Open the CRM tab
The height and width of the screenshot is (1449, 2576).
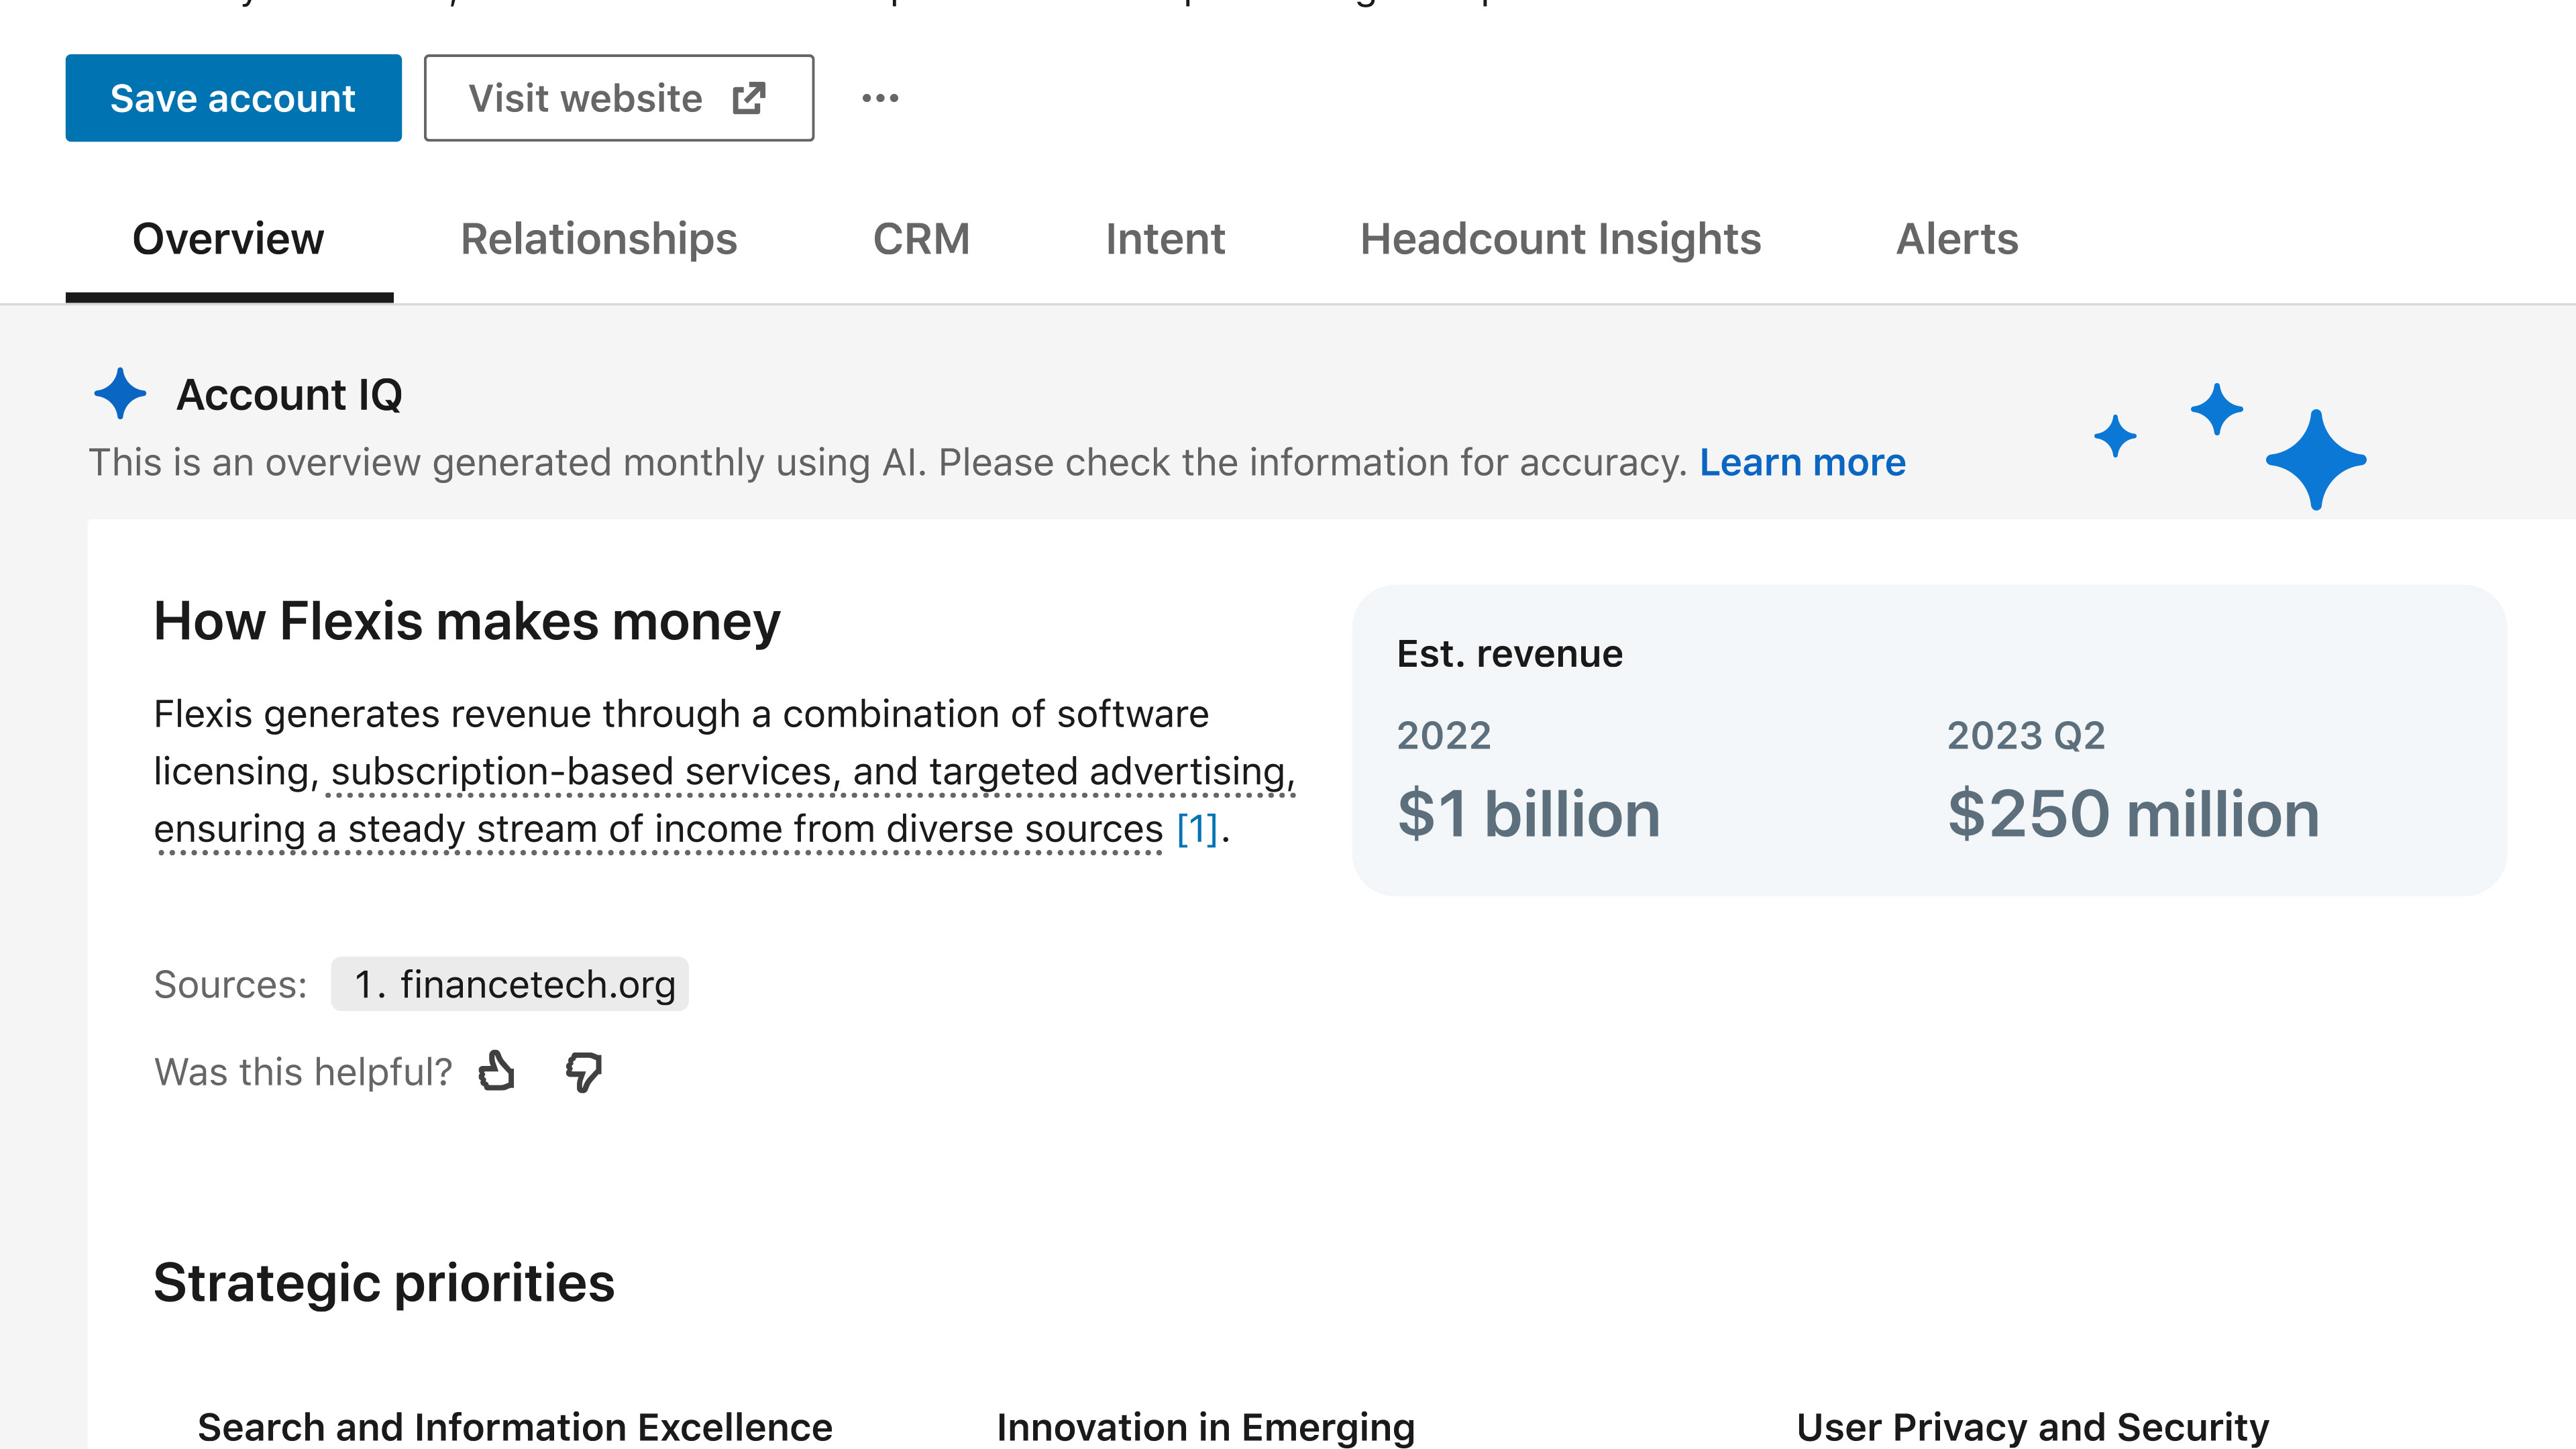click(x=921, y=239)
